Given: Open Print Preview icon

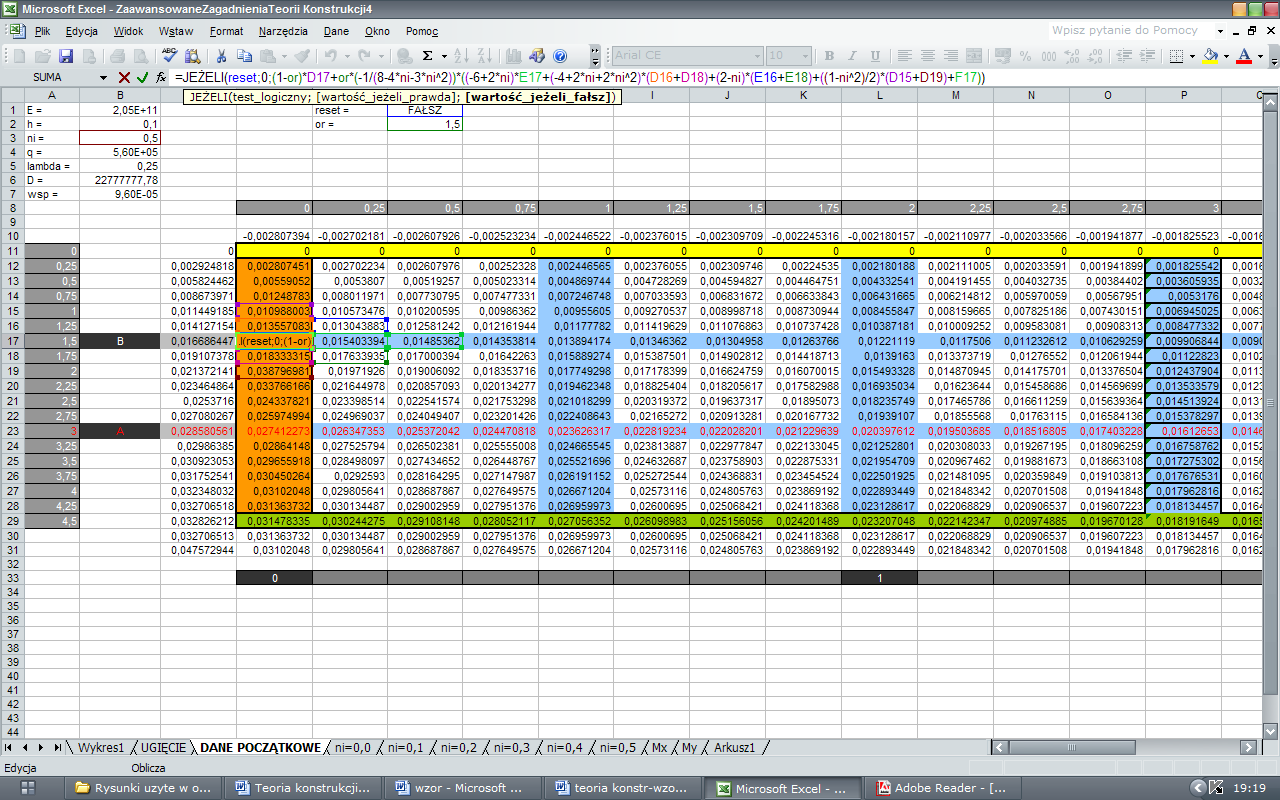Looking at the screenshot, I should [x=141, y=56].
